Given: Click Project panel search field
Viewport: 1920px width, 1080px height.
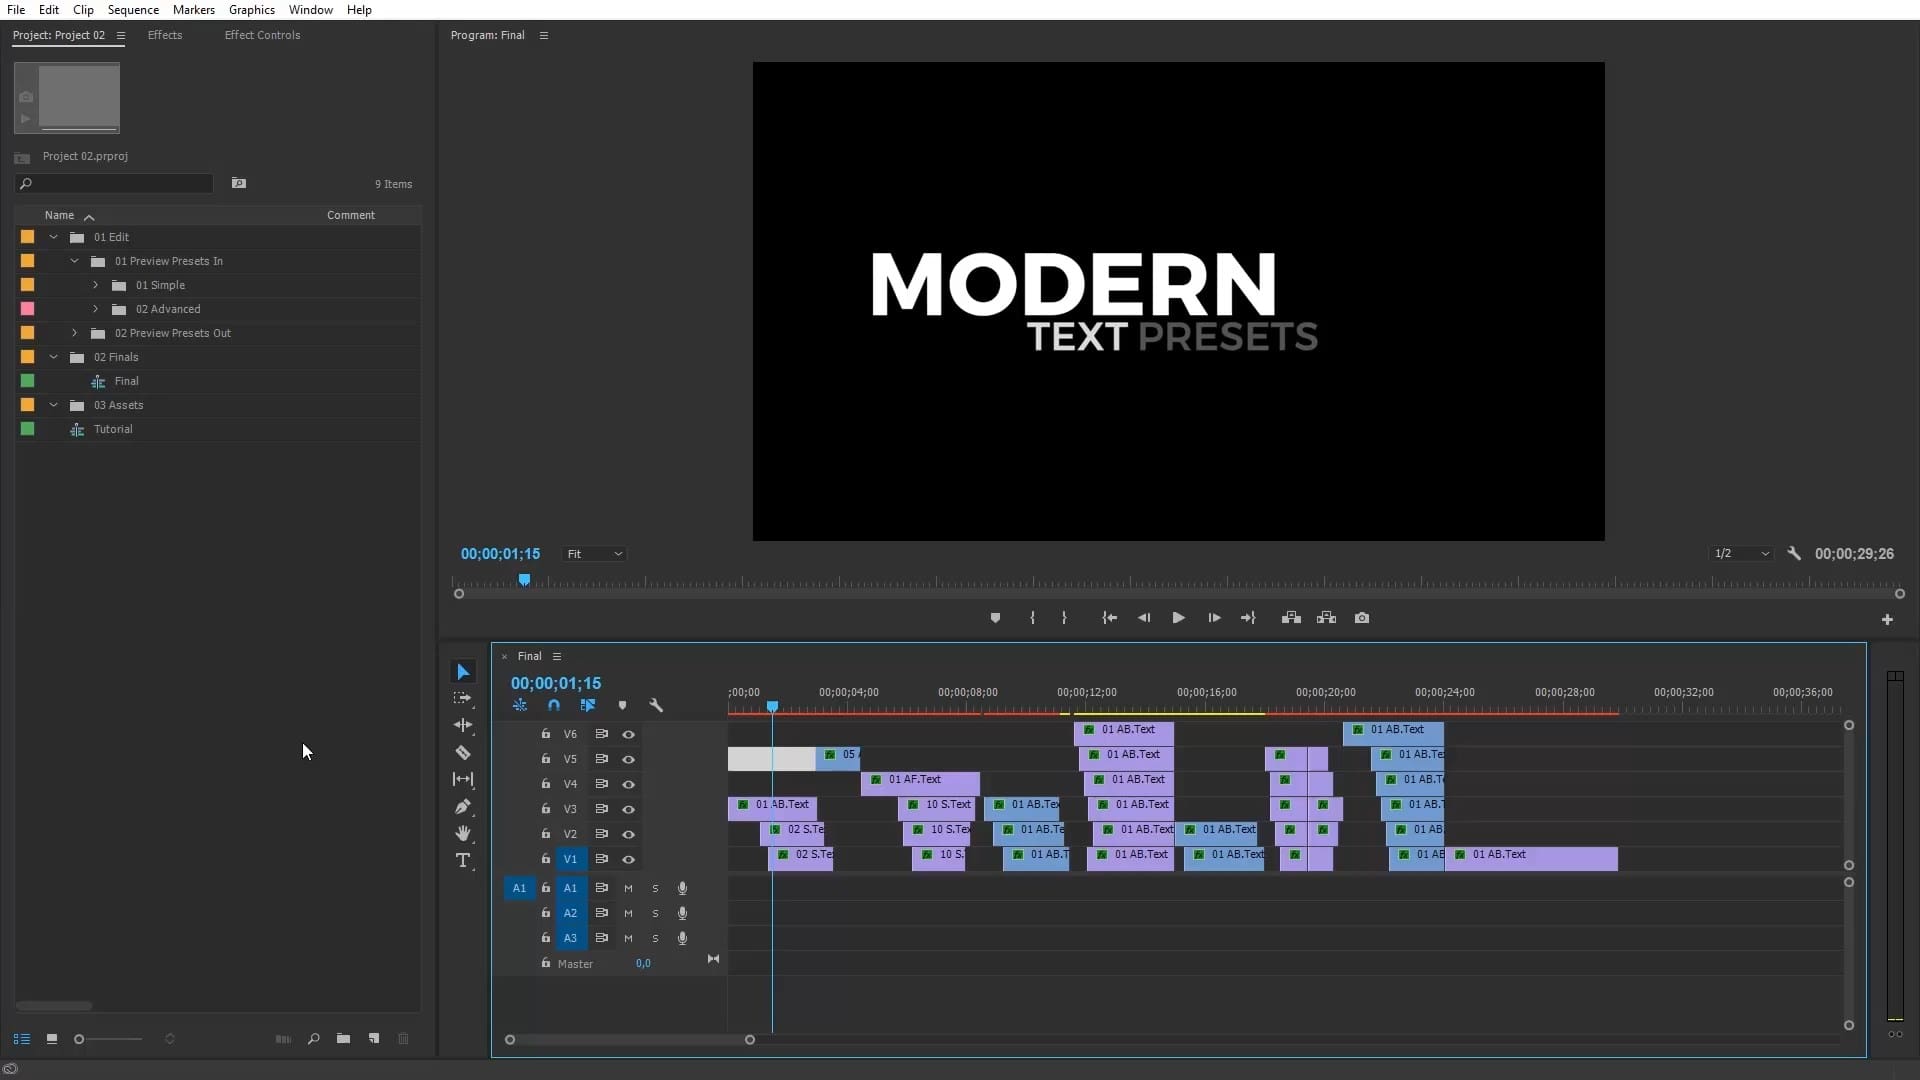Looking at the screenshot, I should click(114, 184).
